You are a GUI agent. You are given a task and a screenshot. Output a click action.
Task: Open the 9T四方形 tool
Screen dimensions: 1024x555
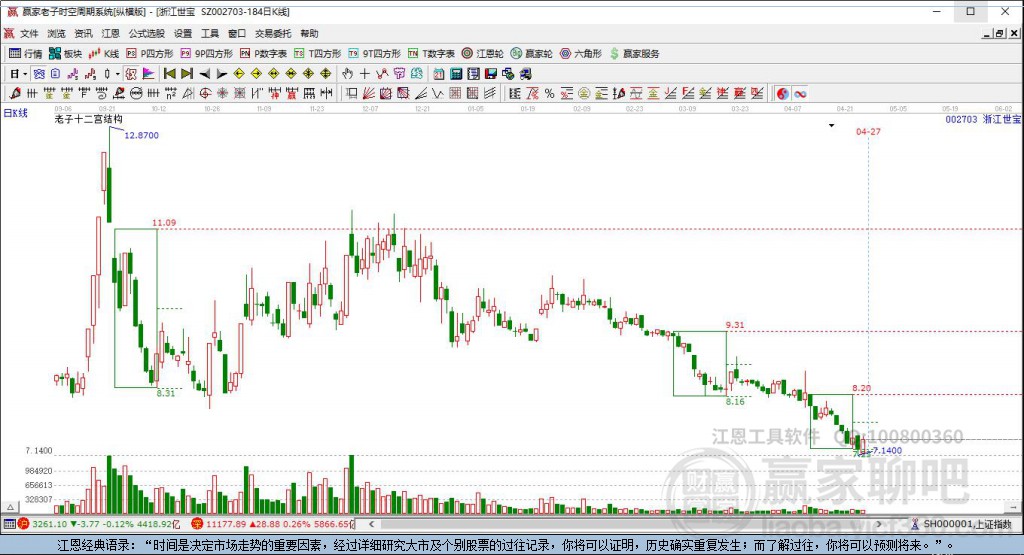(x=374, y=54)
